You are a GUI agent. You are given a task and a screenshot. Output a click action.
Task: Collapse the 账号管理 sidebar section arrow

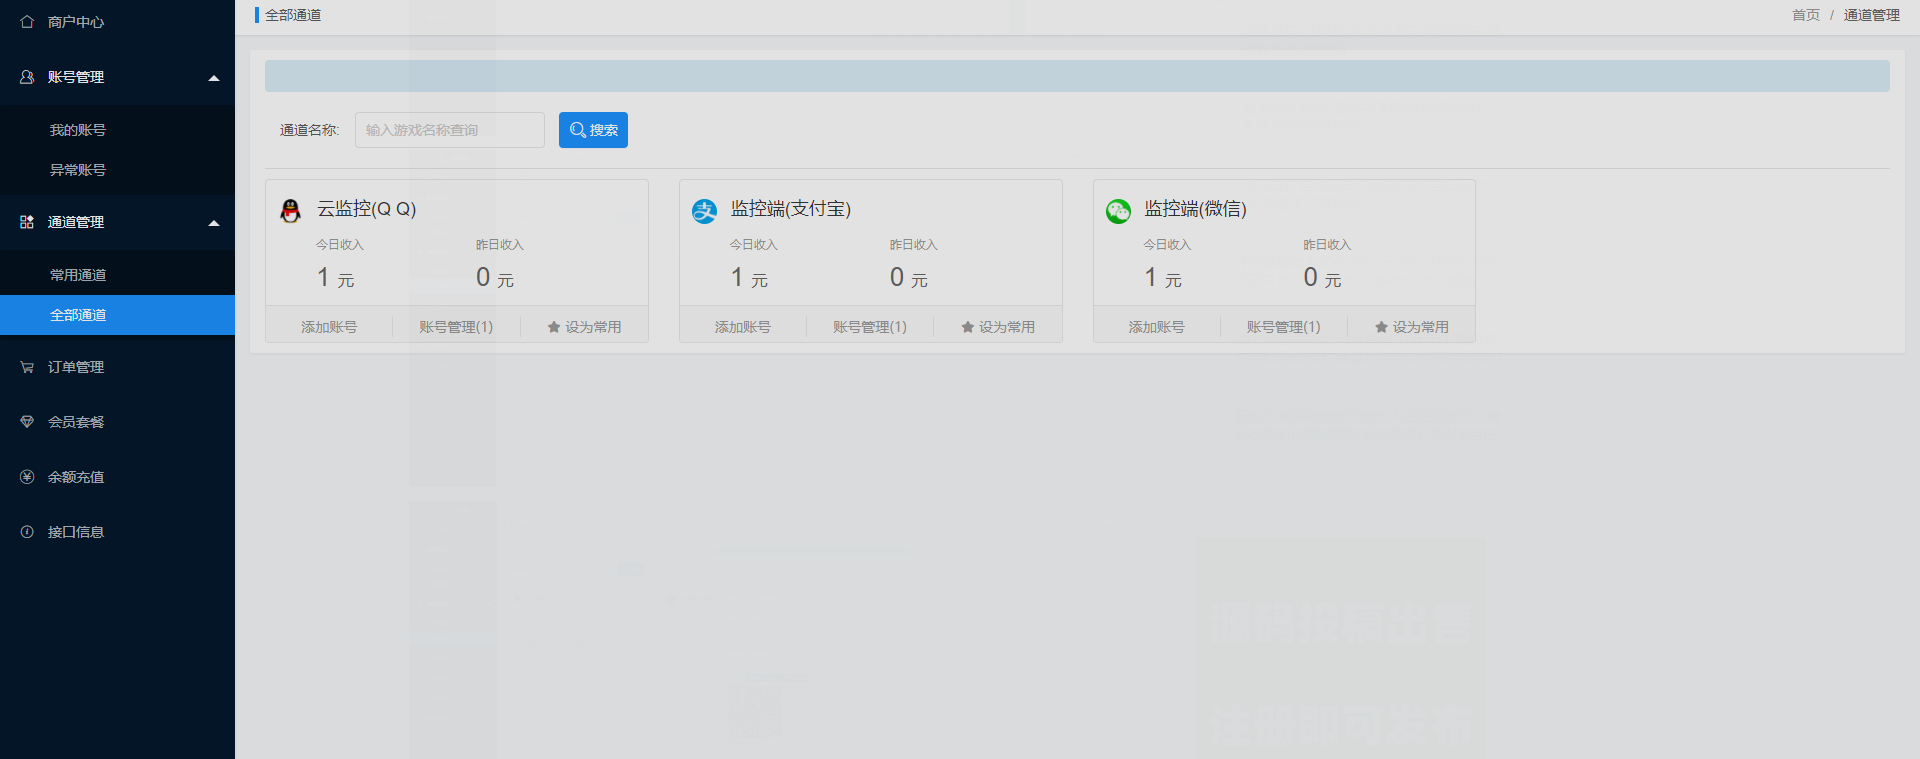213,78
